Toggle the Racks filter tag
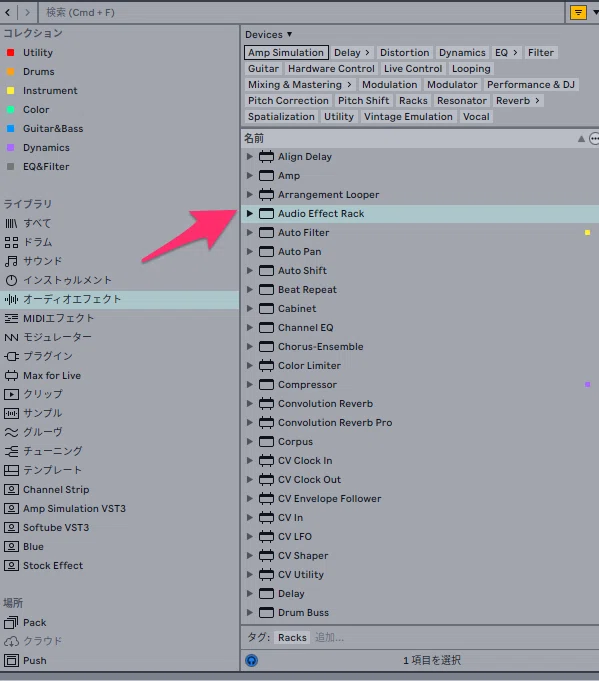This screenshot has width=599, height=681. pyautogui.click(x=413, y=101)
